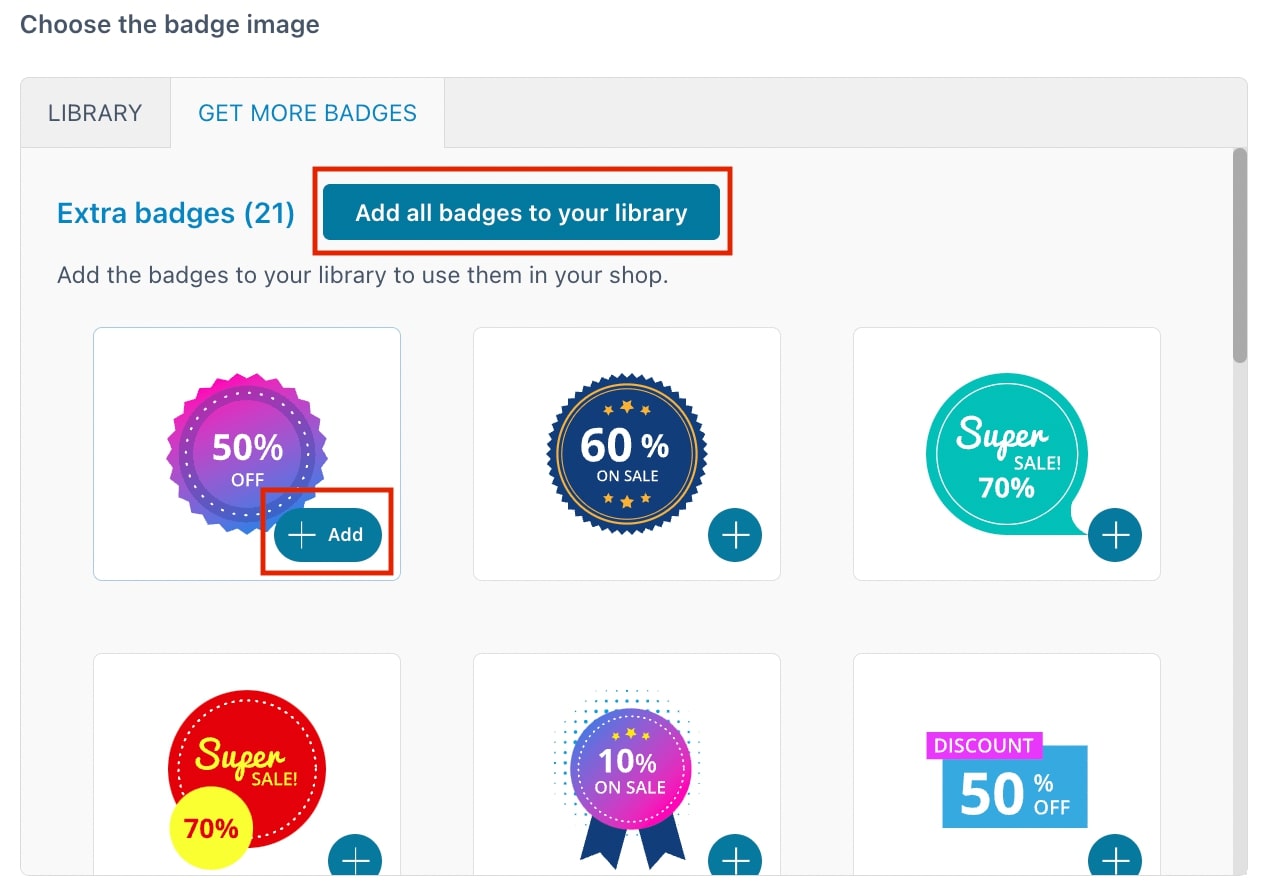This screenshot has width=1268, height=890.
Task: Switch to the LIBRARY tab
Action: click(x=95, y=113)
